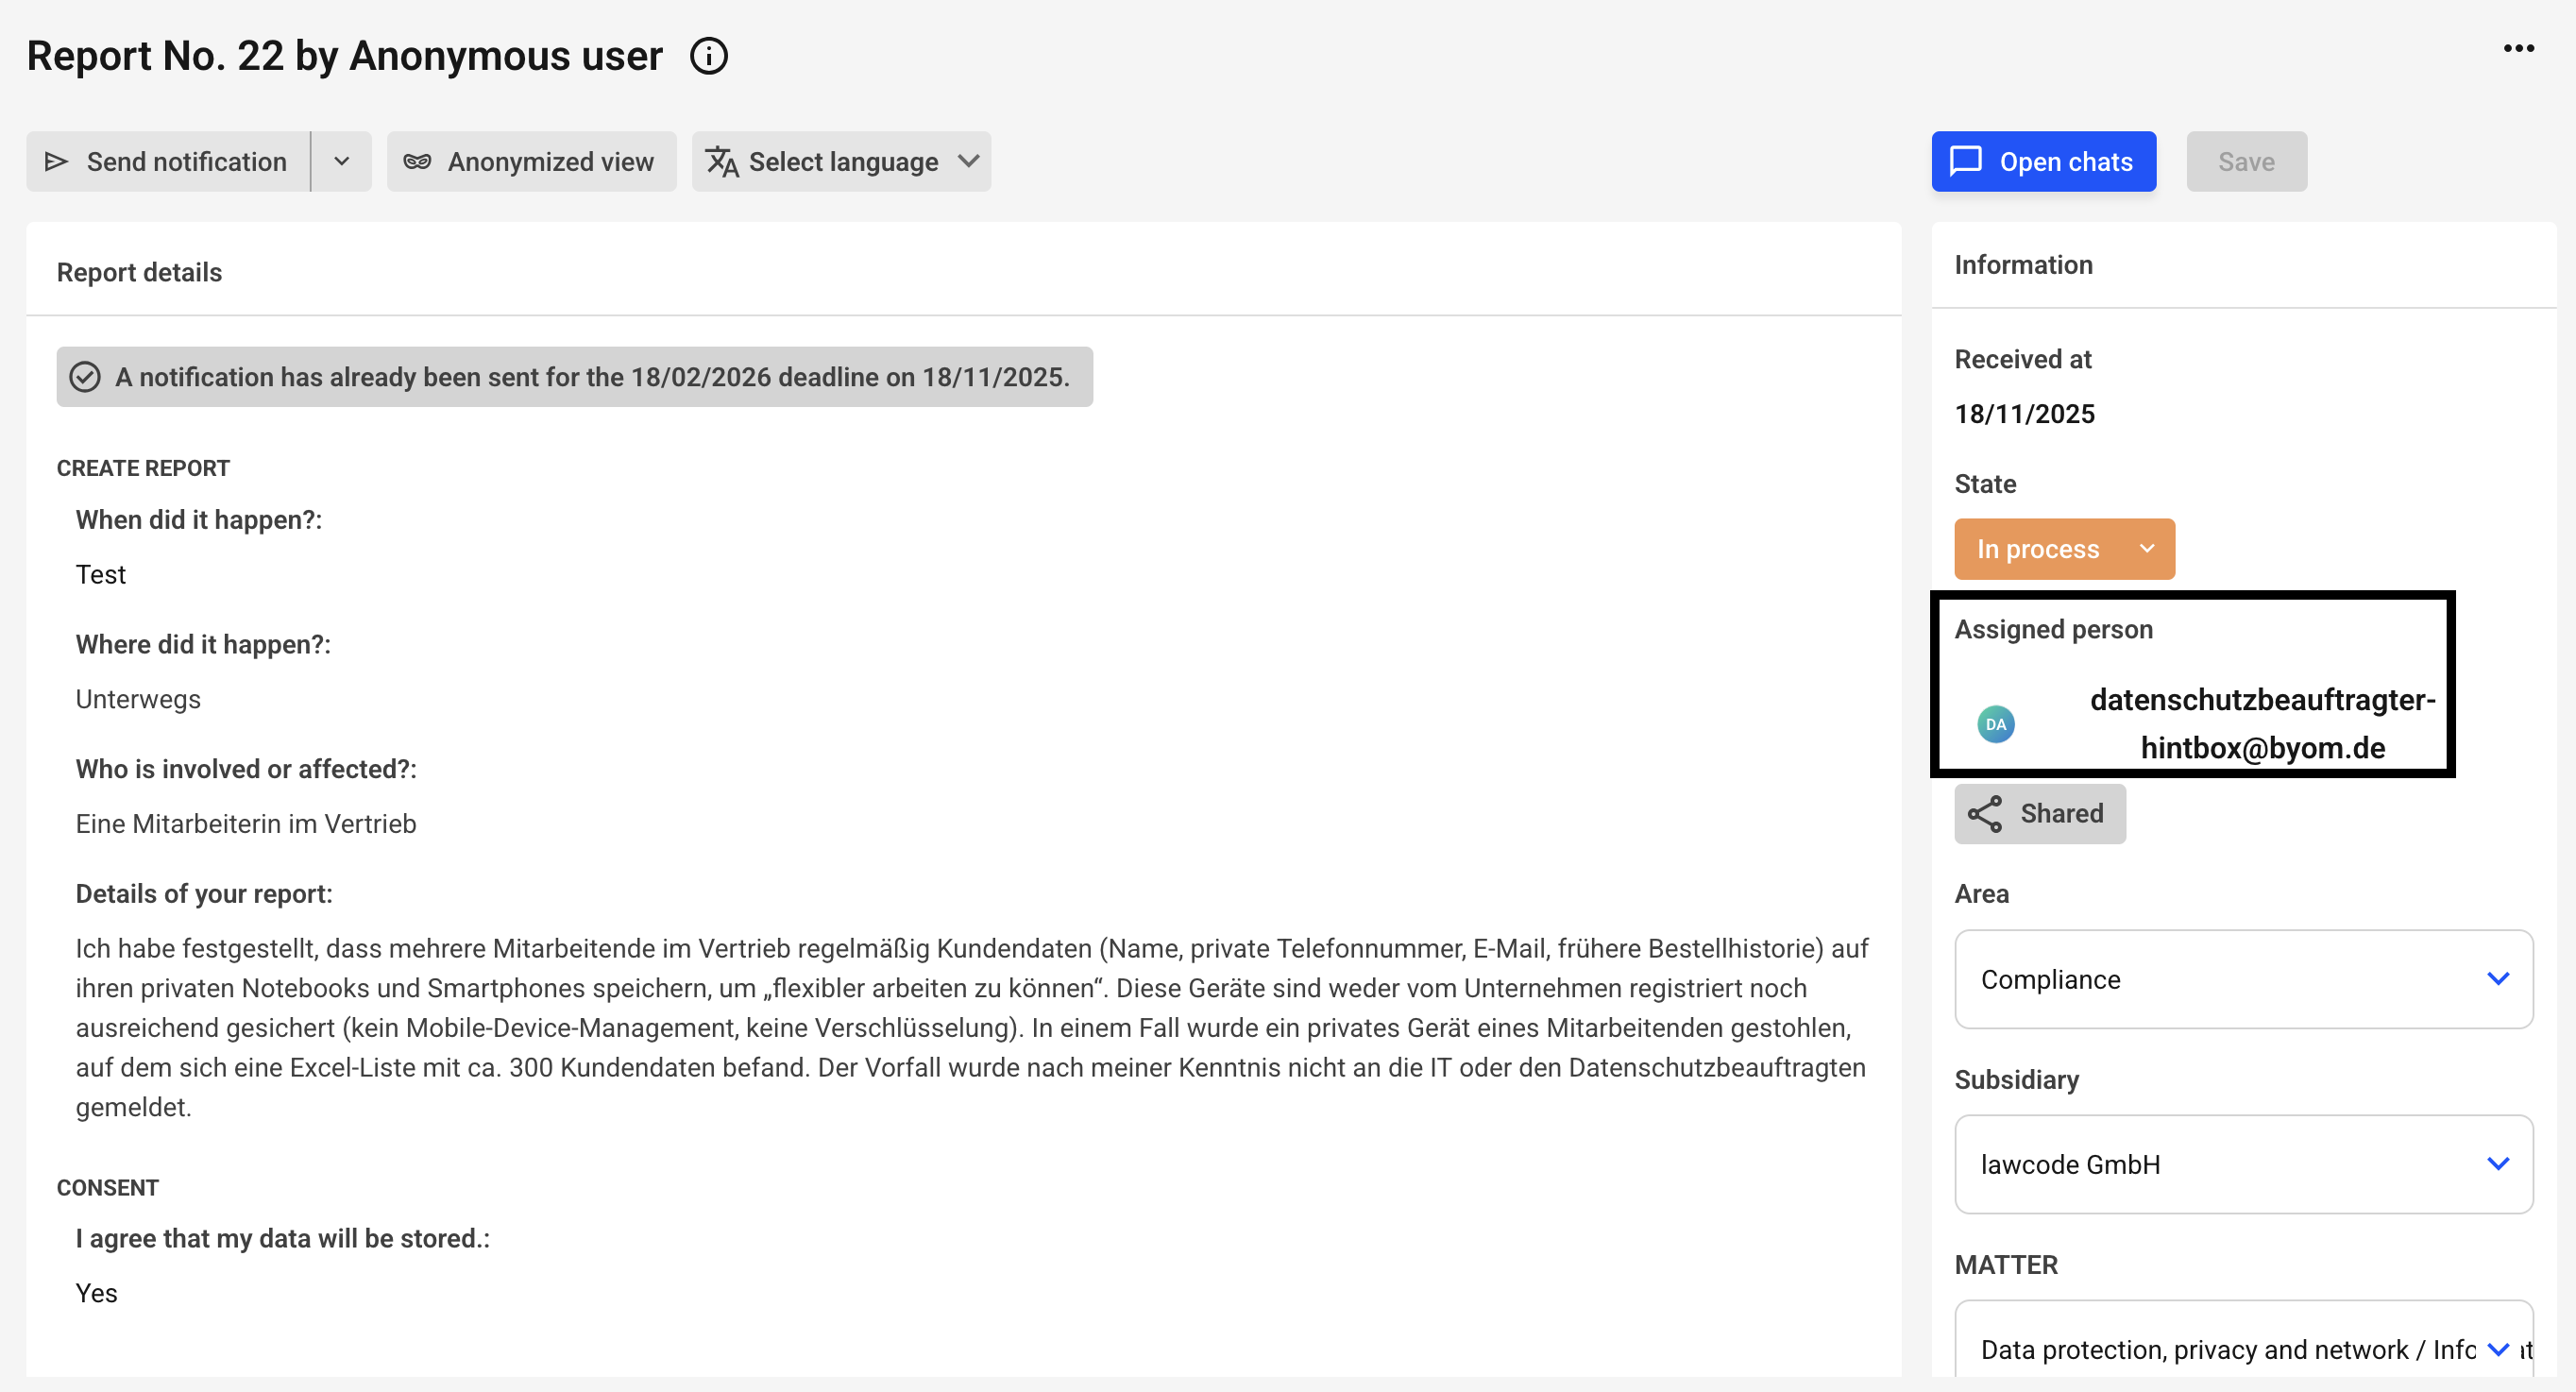This screenshot has width=2576, height=1392.
Task: Click the info icon next to report title
Action: click(x=709, y=56)
